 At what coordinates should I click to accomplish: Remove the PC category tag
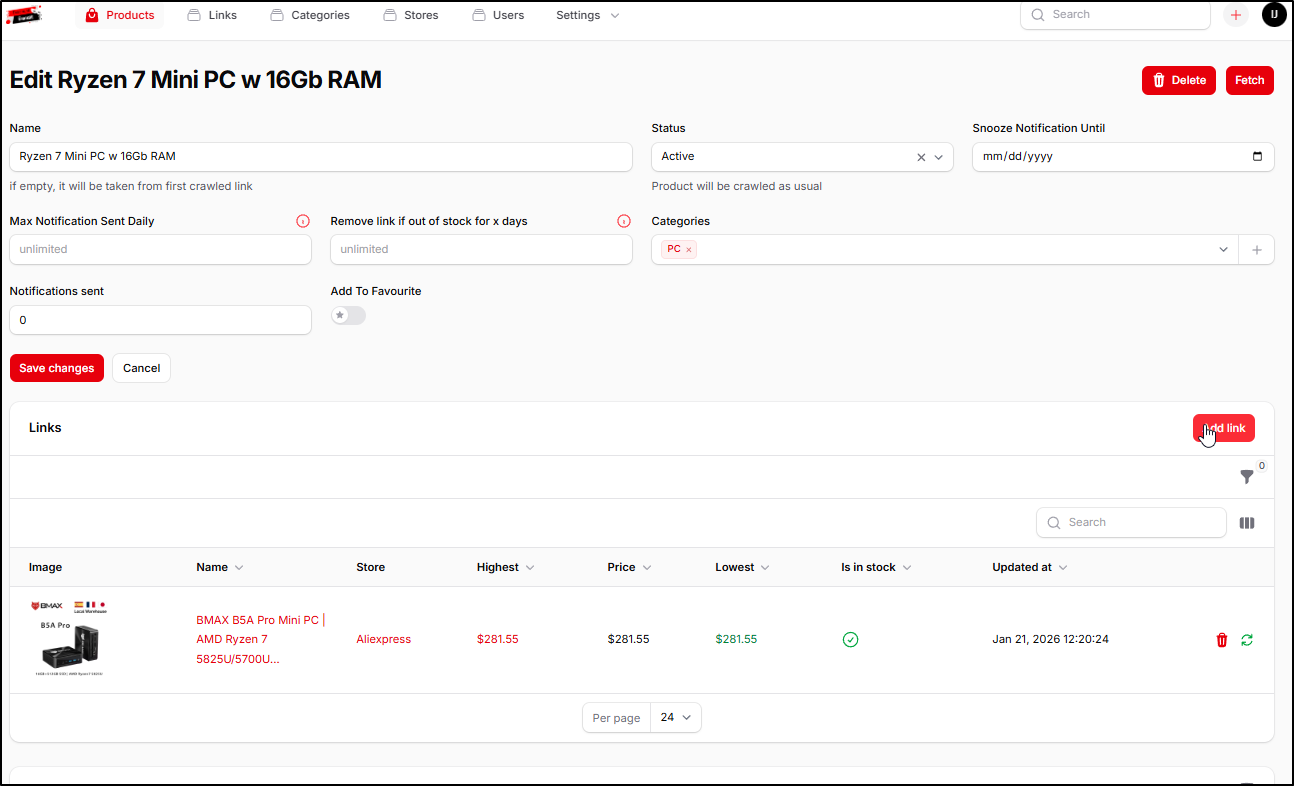689,250
